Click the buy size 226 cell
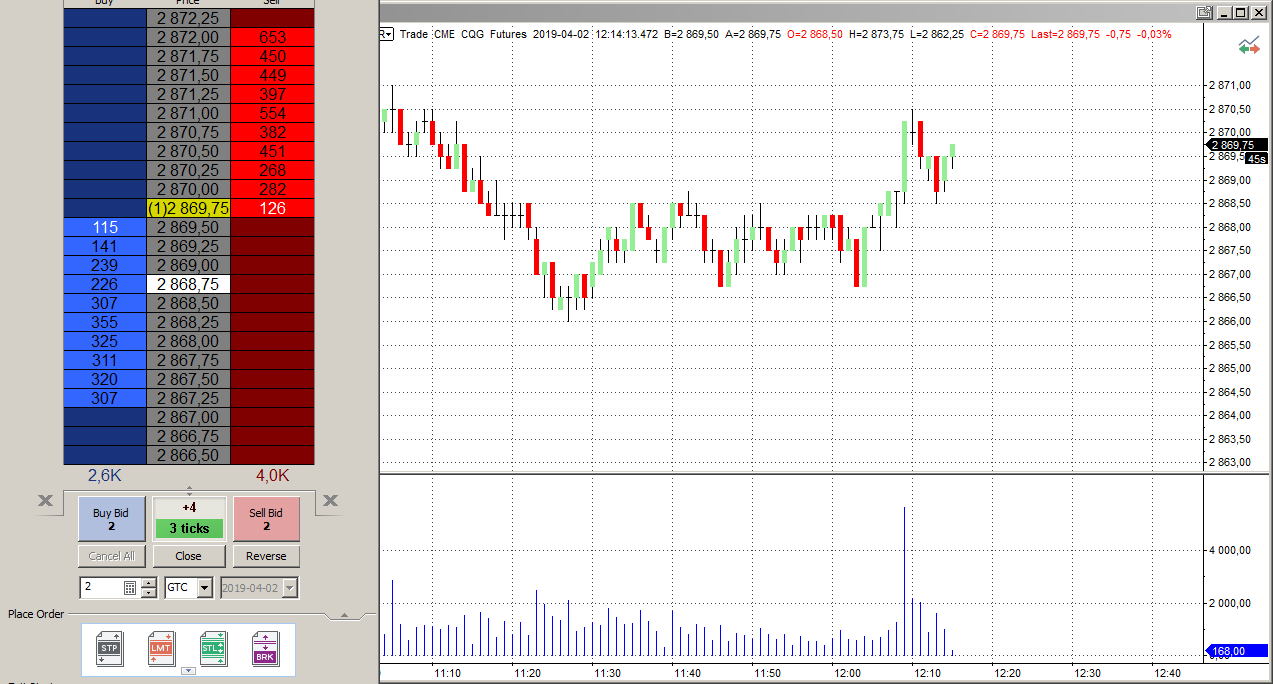Screen dimensions: 1273x684 tap(105, 284)
